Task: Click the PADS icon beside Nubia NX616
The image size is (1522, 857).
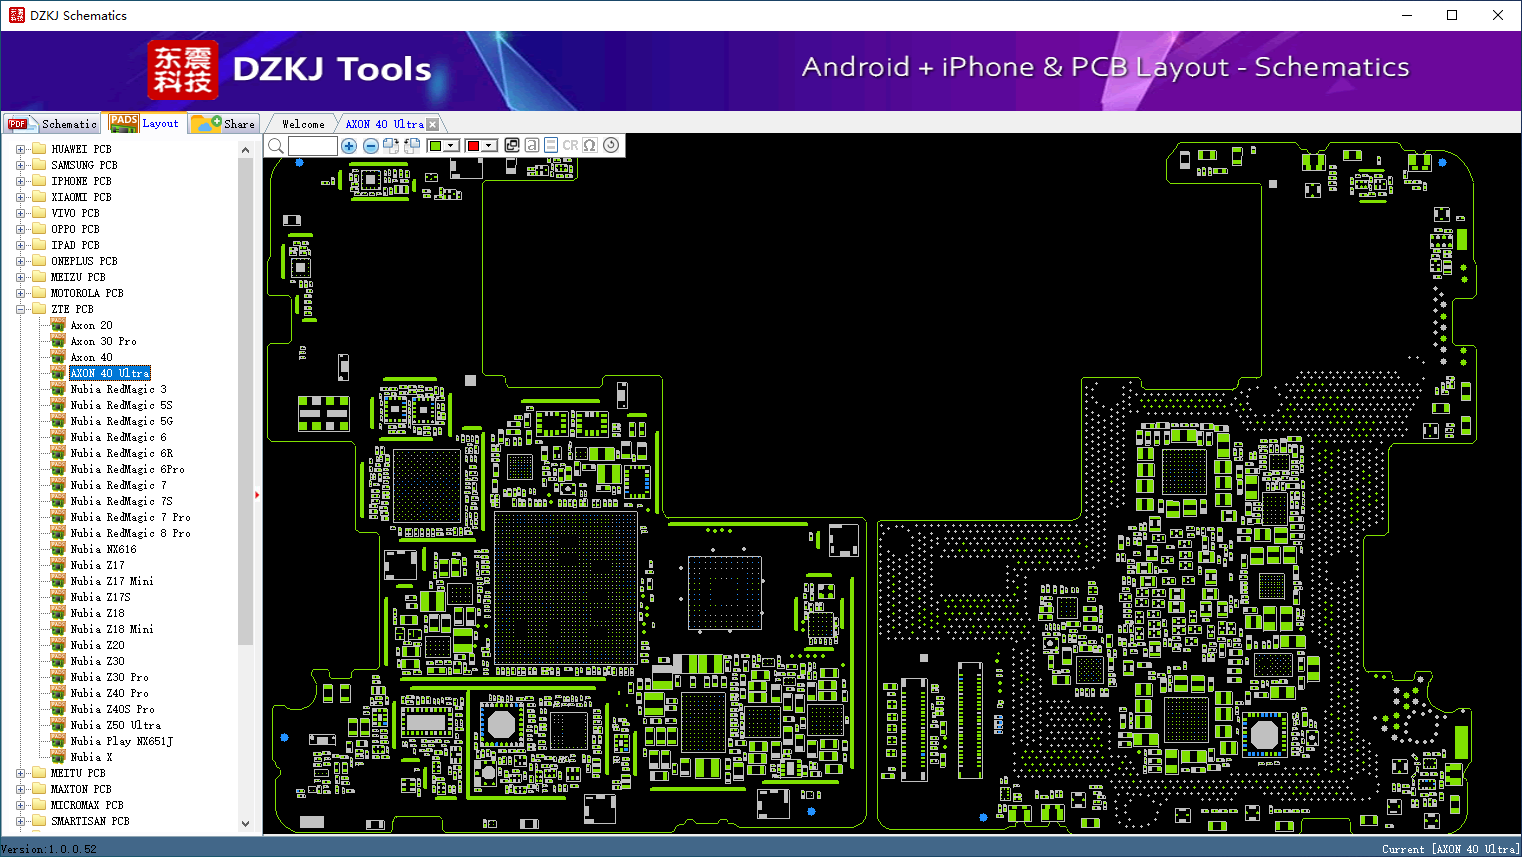Action: tap(58, 549)
